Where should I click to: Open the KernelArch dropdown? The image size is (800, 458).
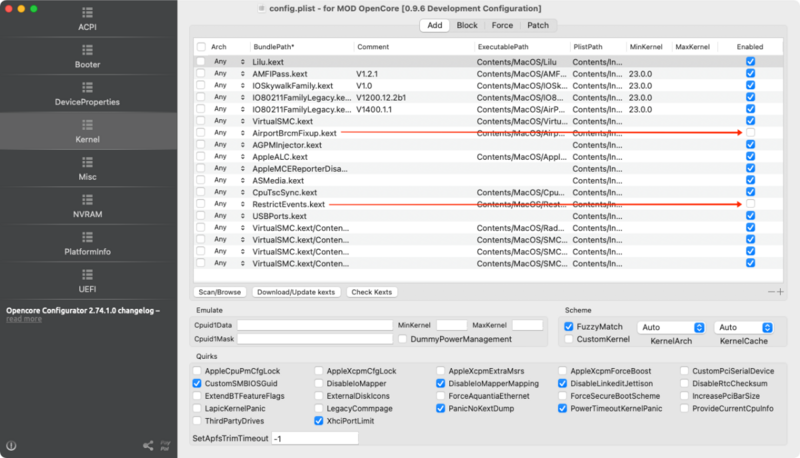[x=671, y=327]
